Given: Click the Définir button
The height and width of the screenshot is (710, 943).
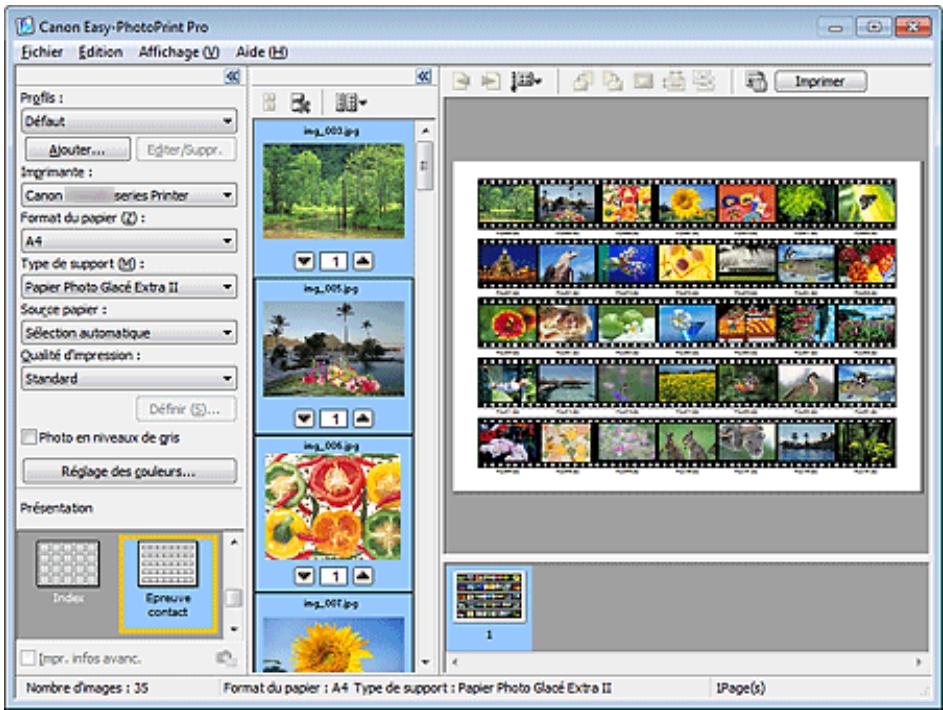Looking at the screenshot, I should [185, 409].
